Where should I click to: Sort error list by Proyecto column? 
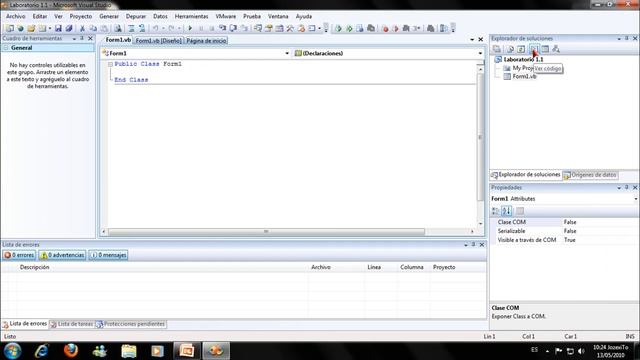(457, 267)
